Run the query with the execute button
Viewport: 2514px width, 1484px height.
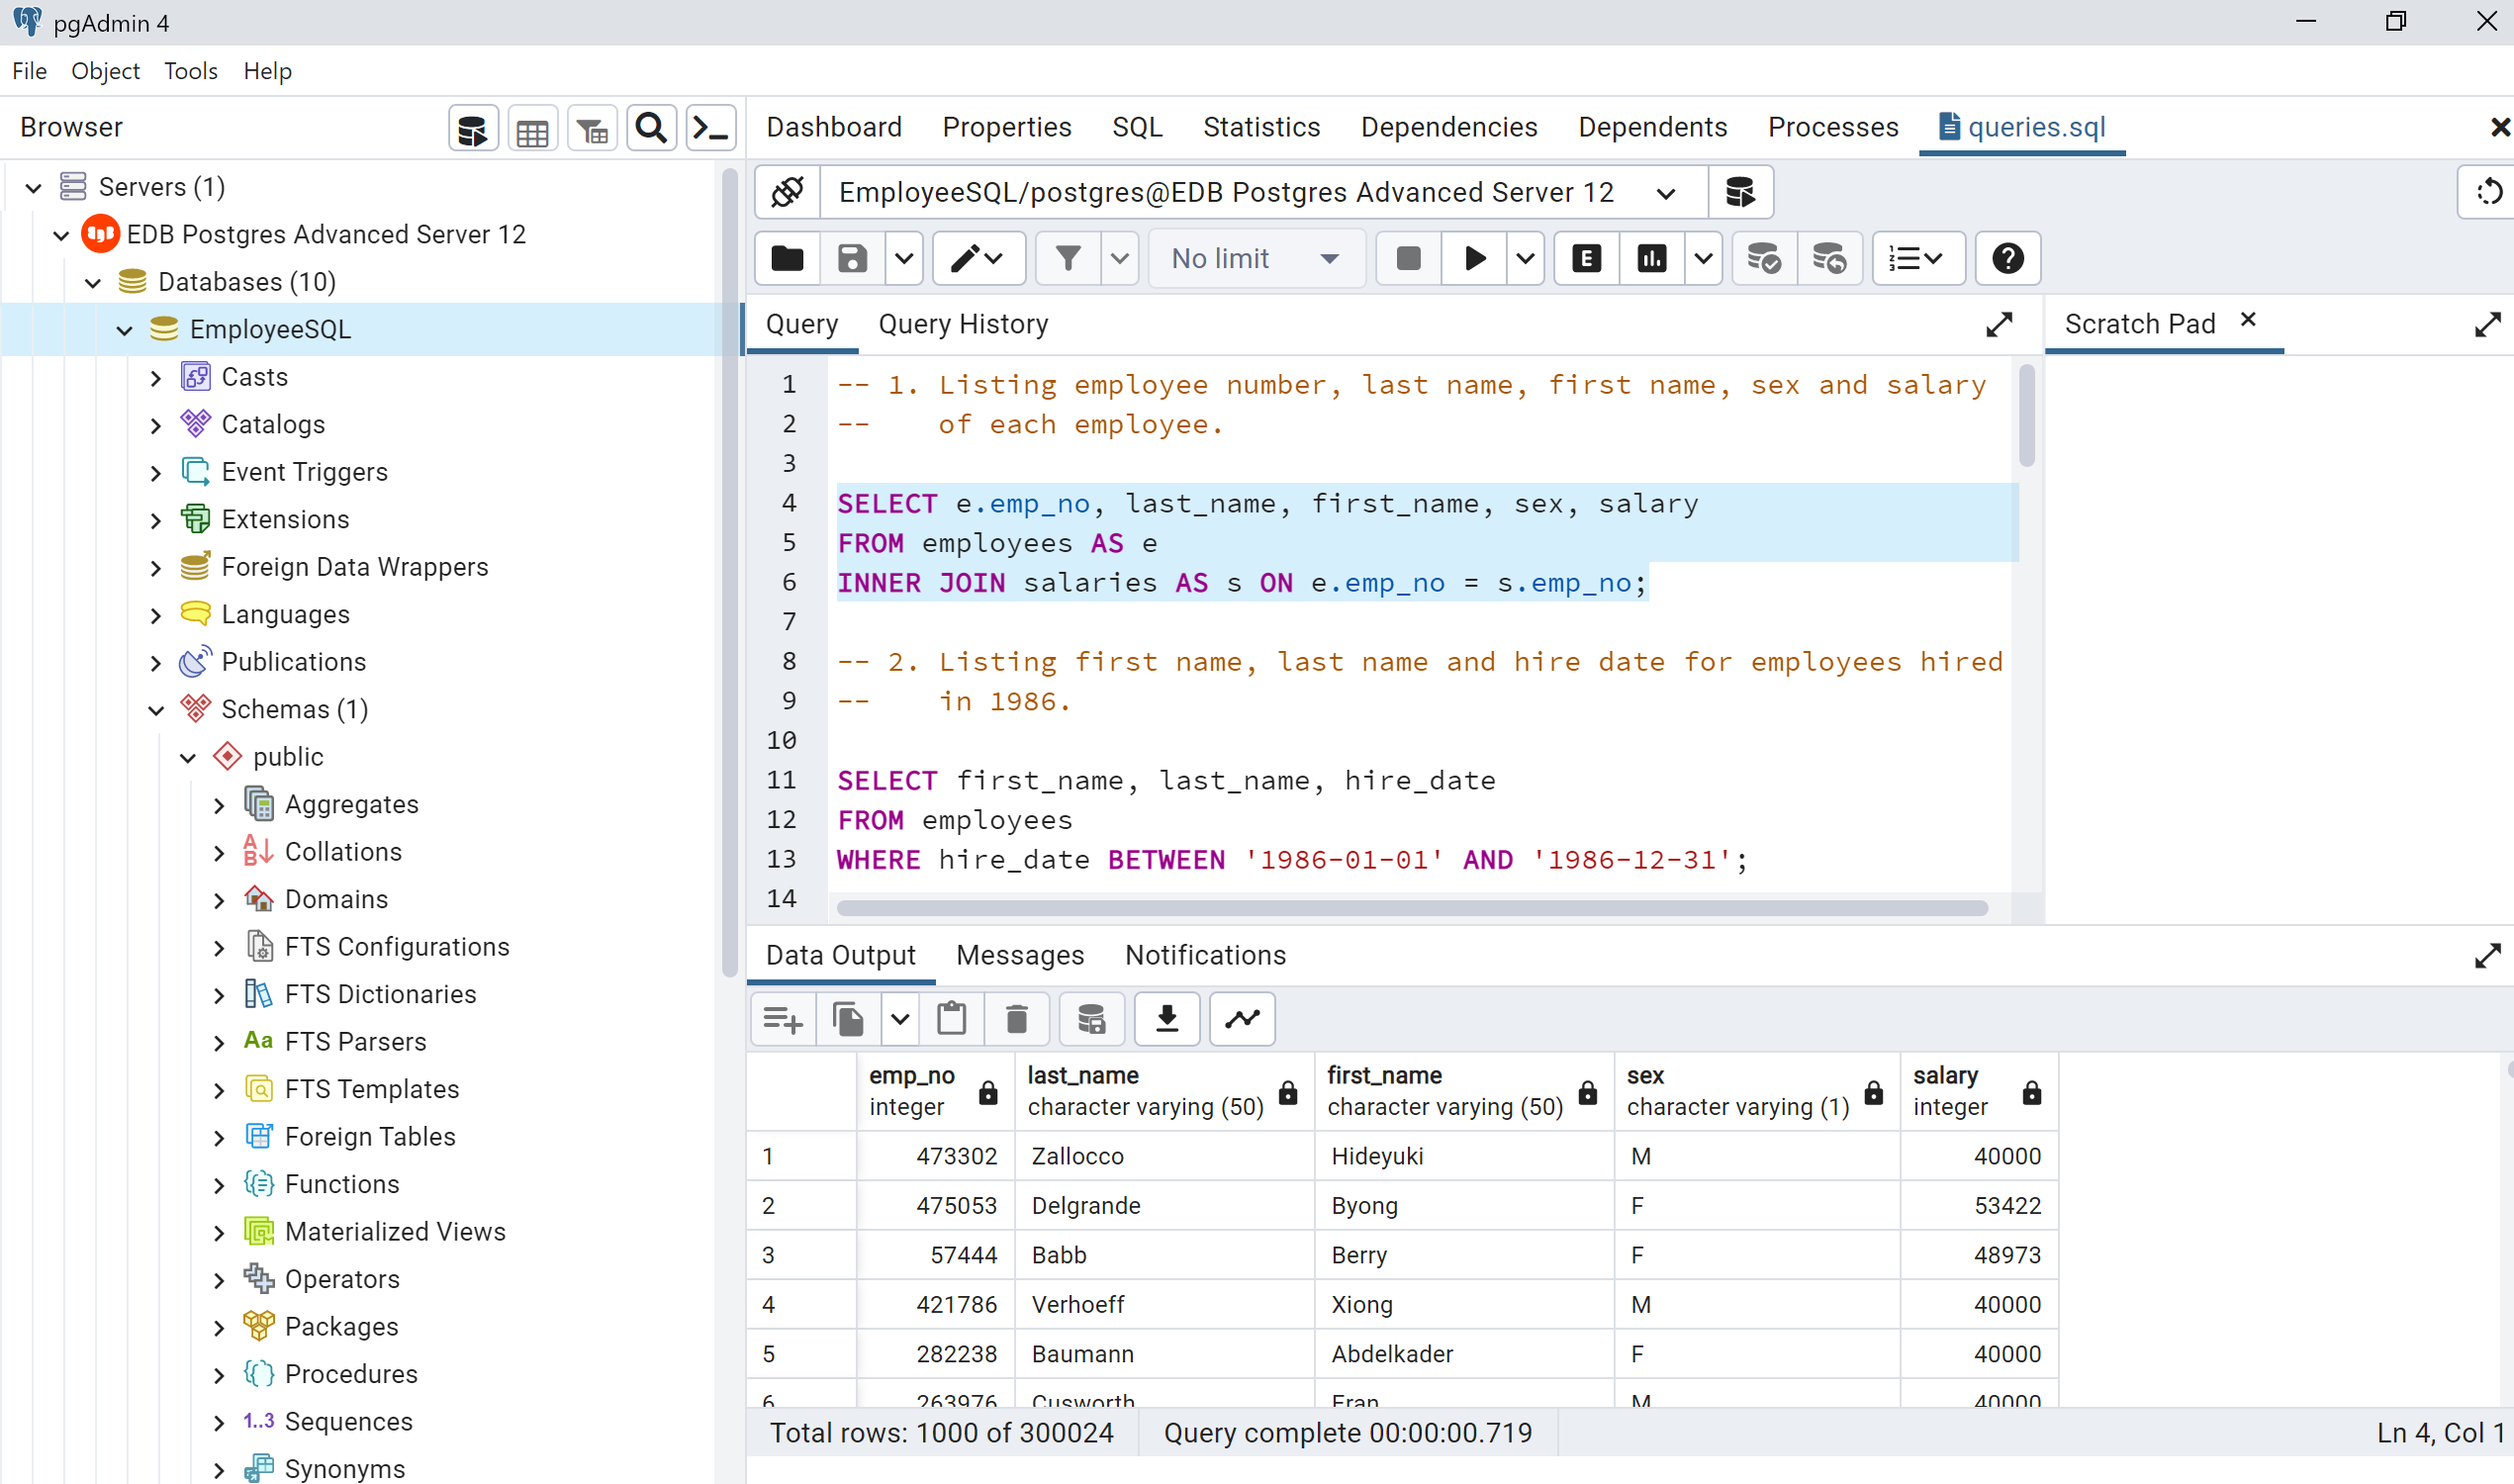click(1473, 258)
